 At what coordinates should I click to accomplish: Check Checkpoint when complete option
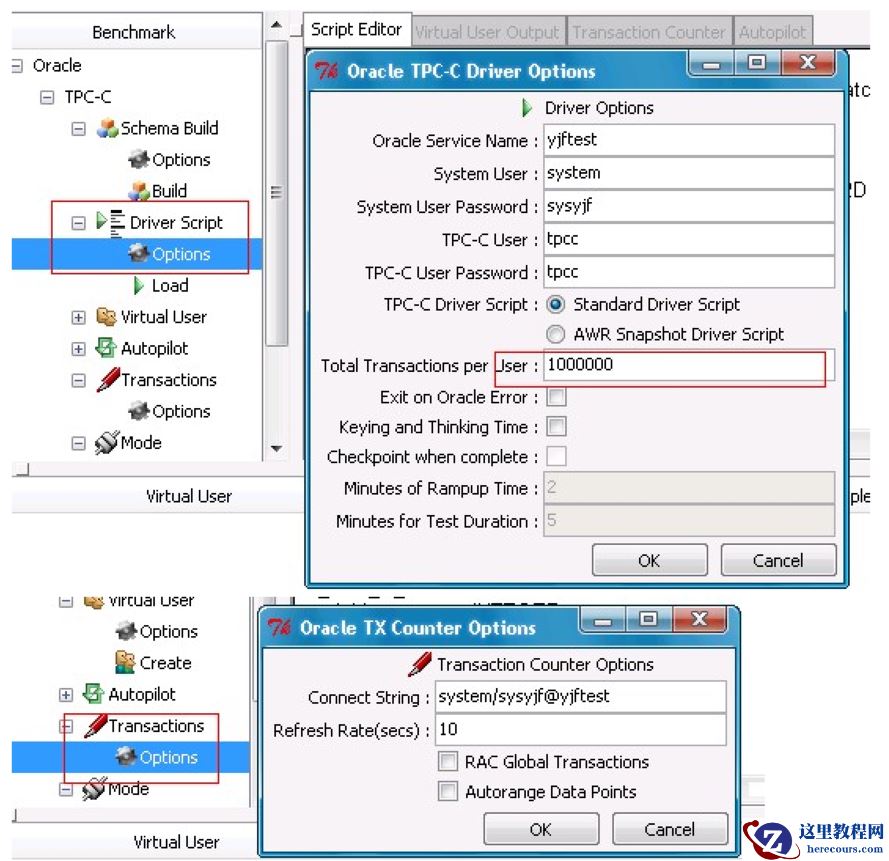click(556, 456)
